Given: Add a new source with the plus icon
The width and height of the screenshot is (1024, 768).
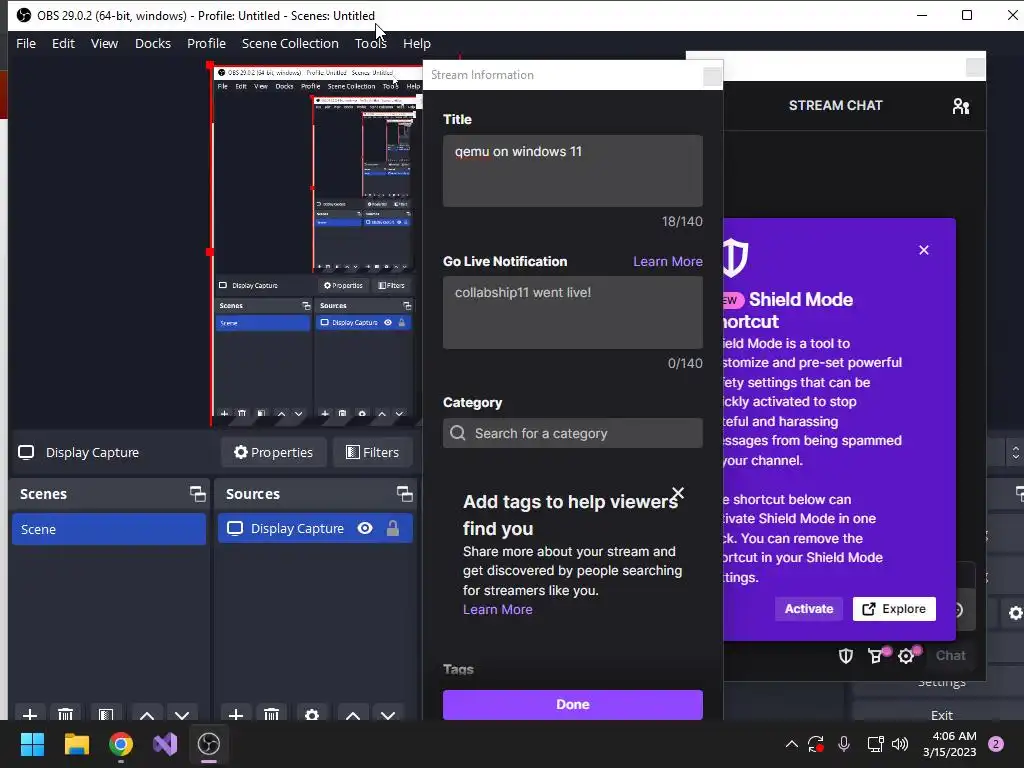Looking at the screenshot, I should [236, 714].
